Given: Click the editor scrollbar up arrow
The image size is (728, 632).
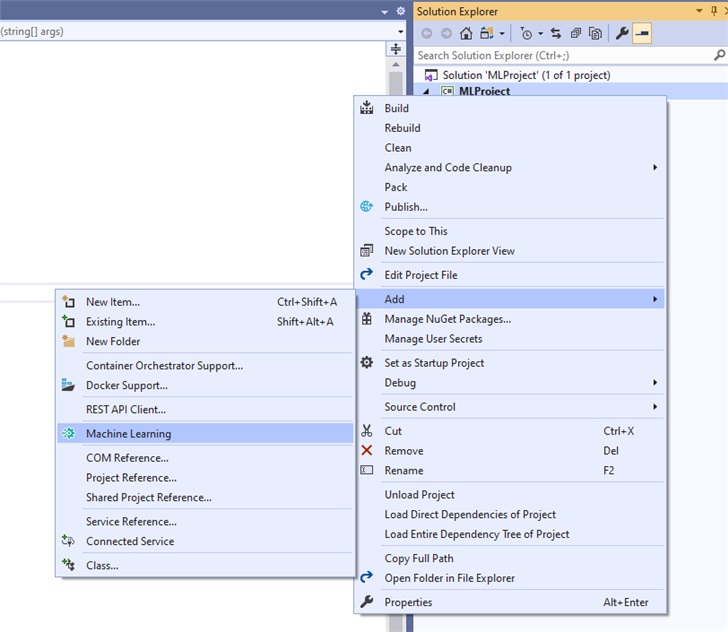Looking at the screenshot, I should click(x=396, y=65).
